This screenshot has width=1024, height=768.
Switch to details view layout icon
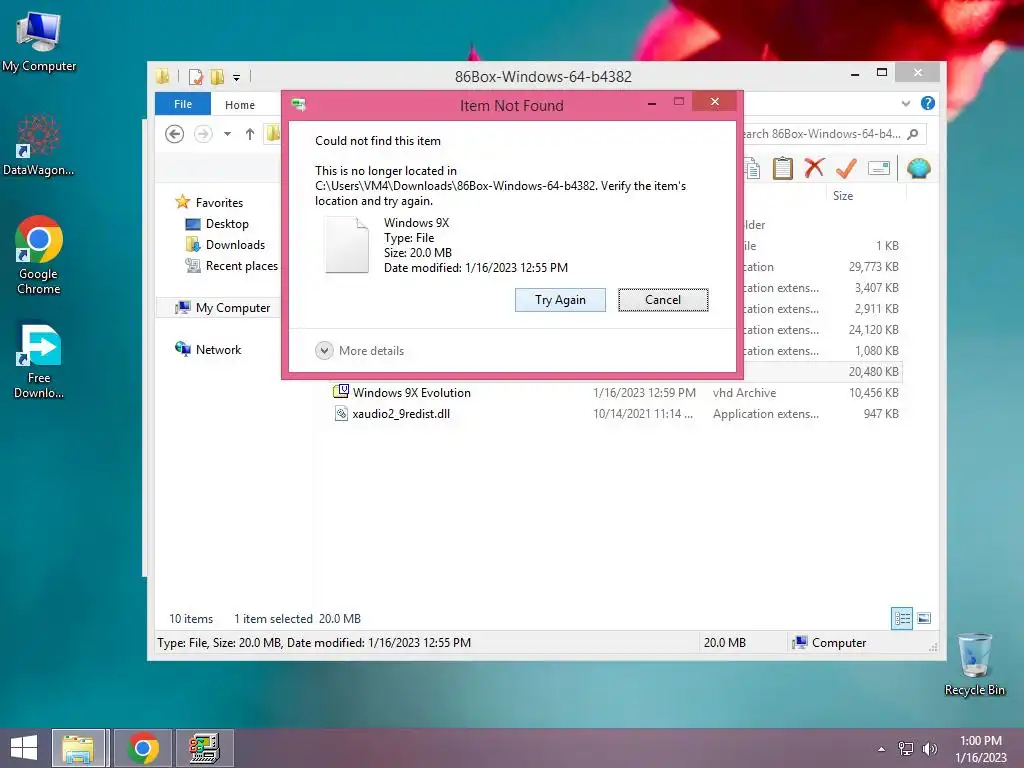pos(902,618)
